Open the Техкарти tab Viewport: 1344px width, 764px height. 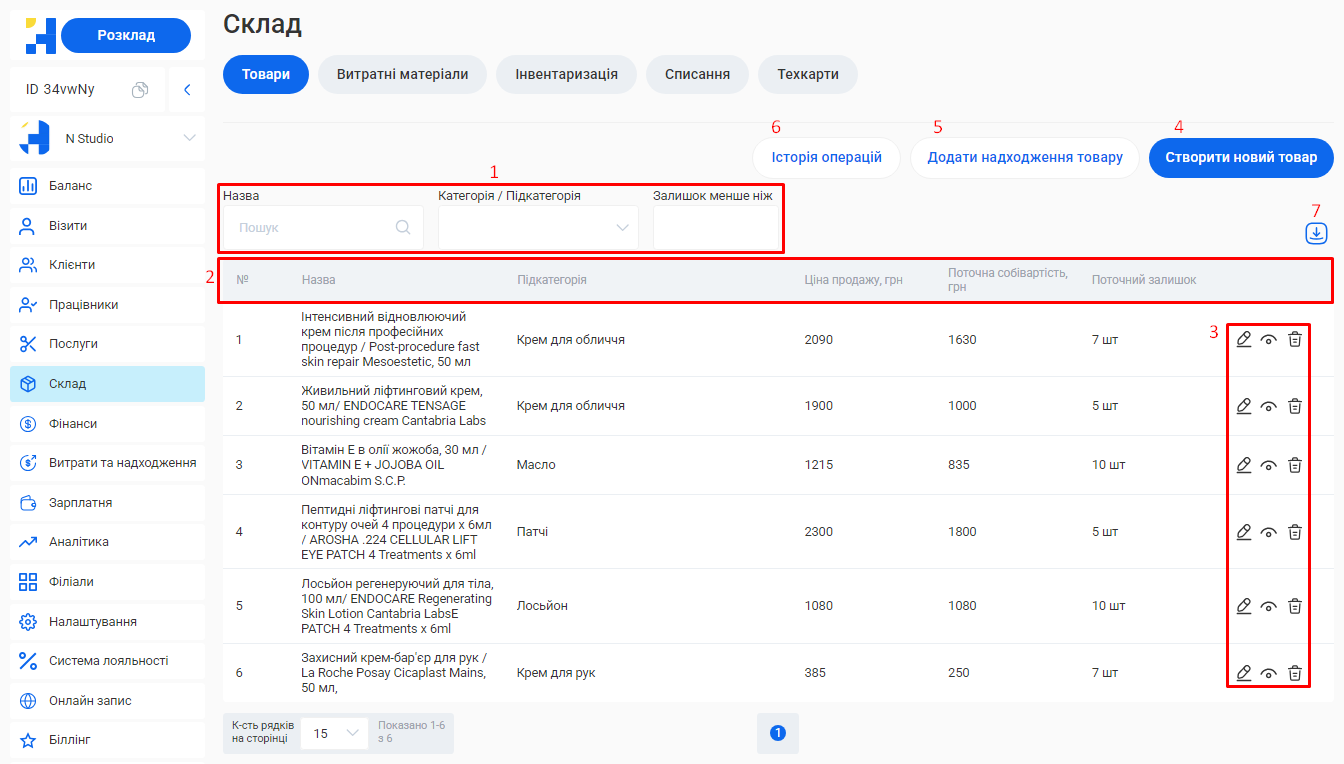point(807,74)
